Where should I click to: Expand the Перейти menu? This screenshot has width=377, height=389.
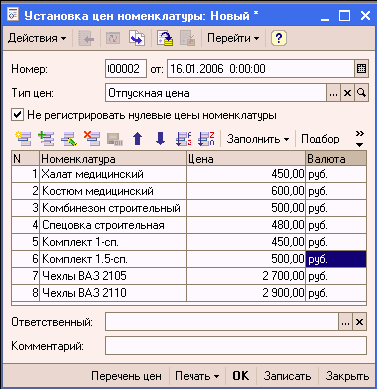point(233,38)
